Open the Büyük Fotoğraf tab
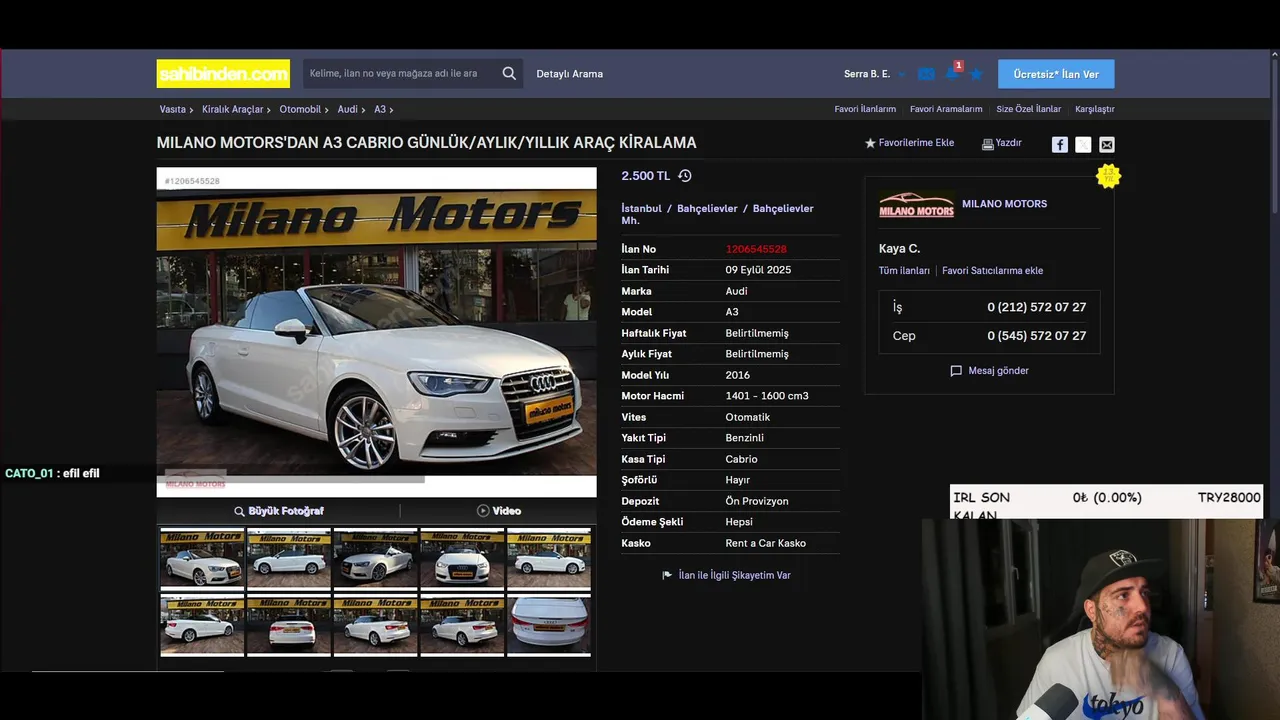The image size is (1280, 720). [x=278, y=511]
